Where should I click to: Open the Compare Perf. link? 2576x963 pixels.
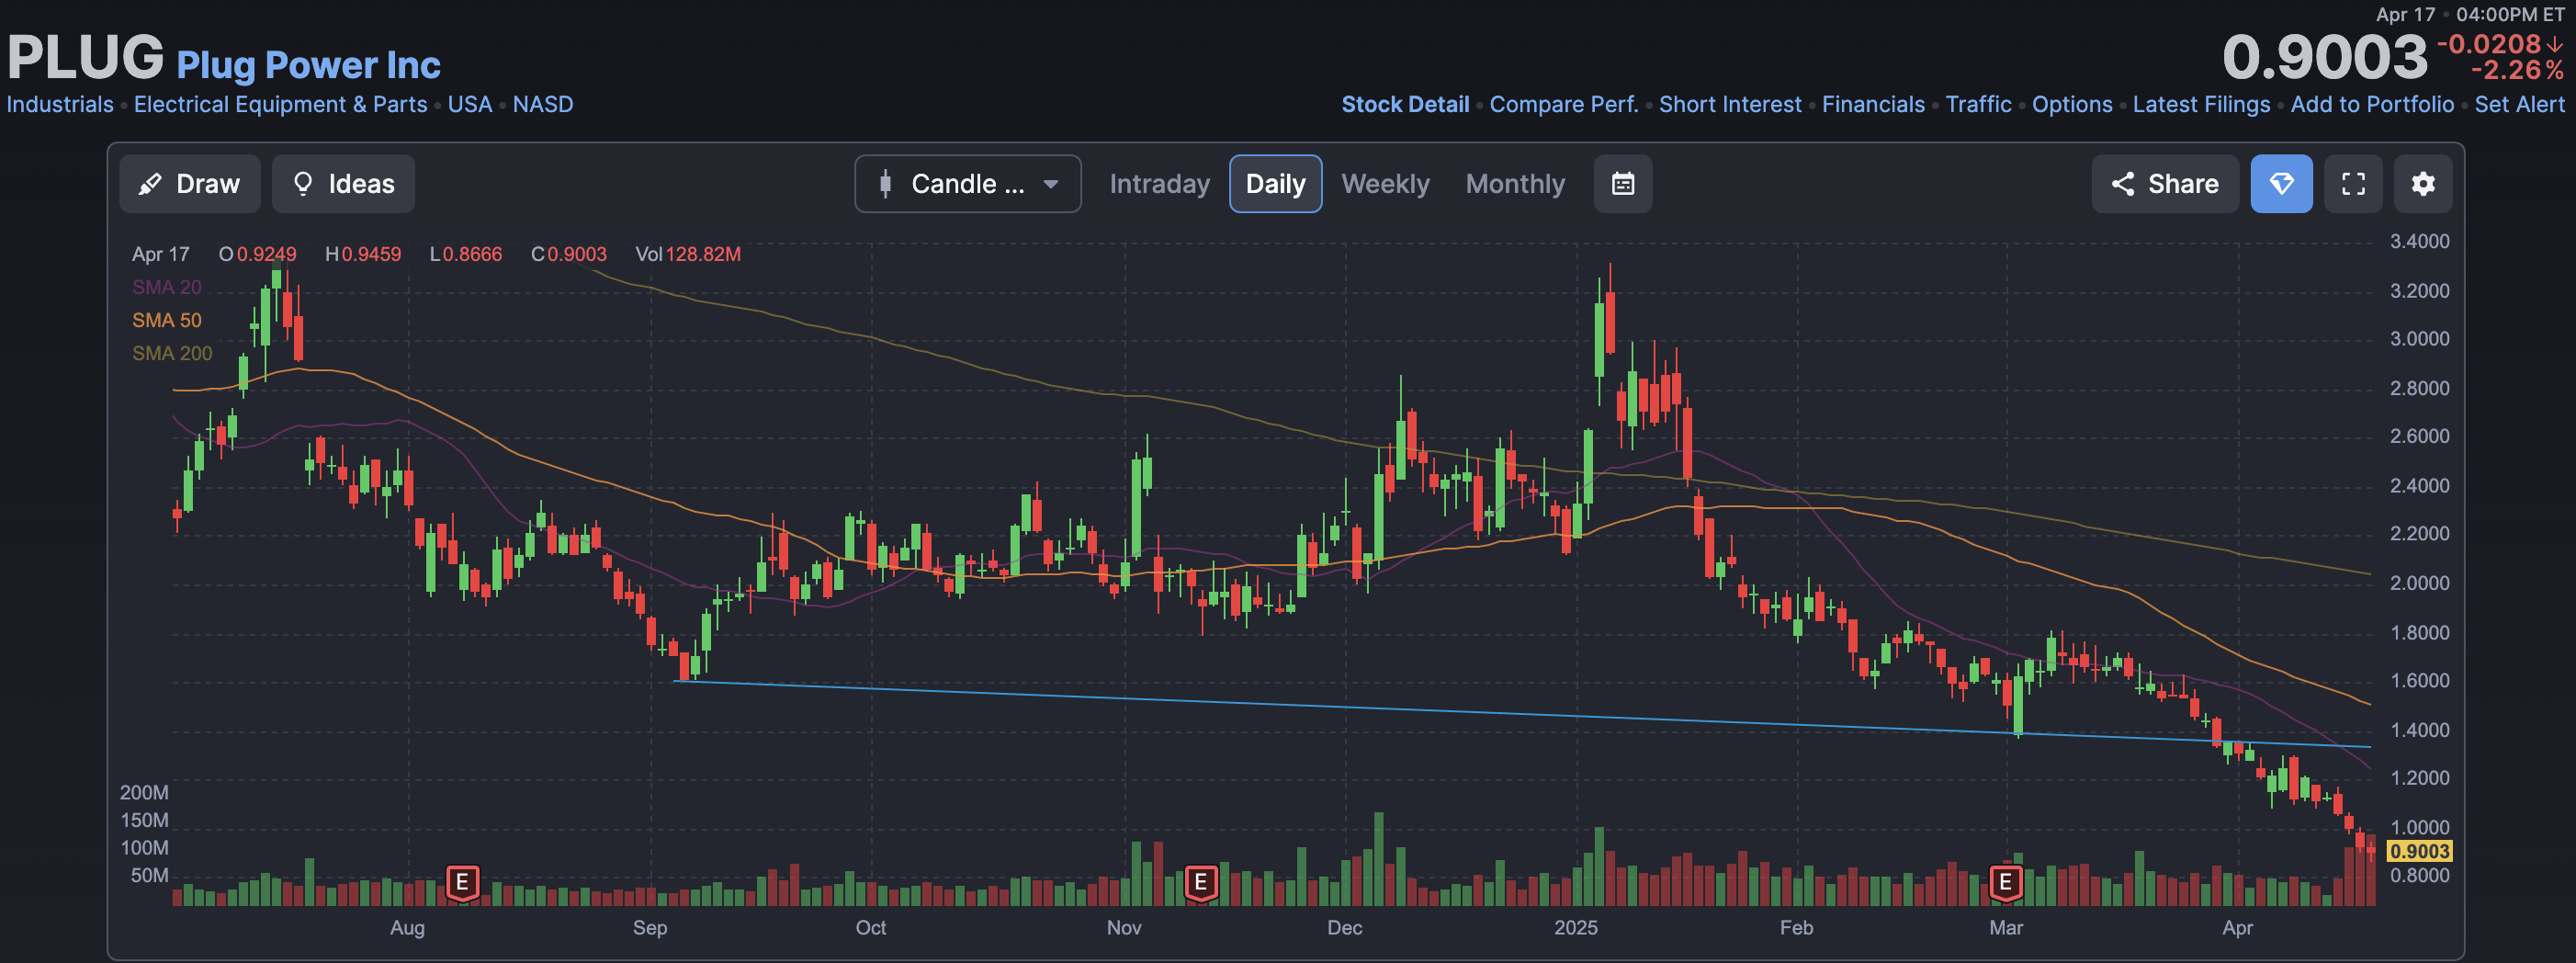click(x=1564, y=105)
